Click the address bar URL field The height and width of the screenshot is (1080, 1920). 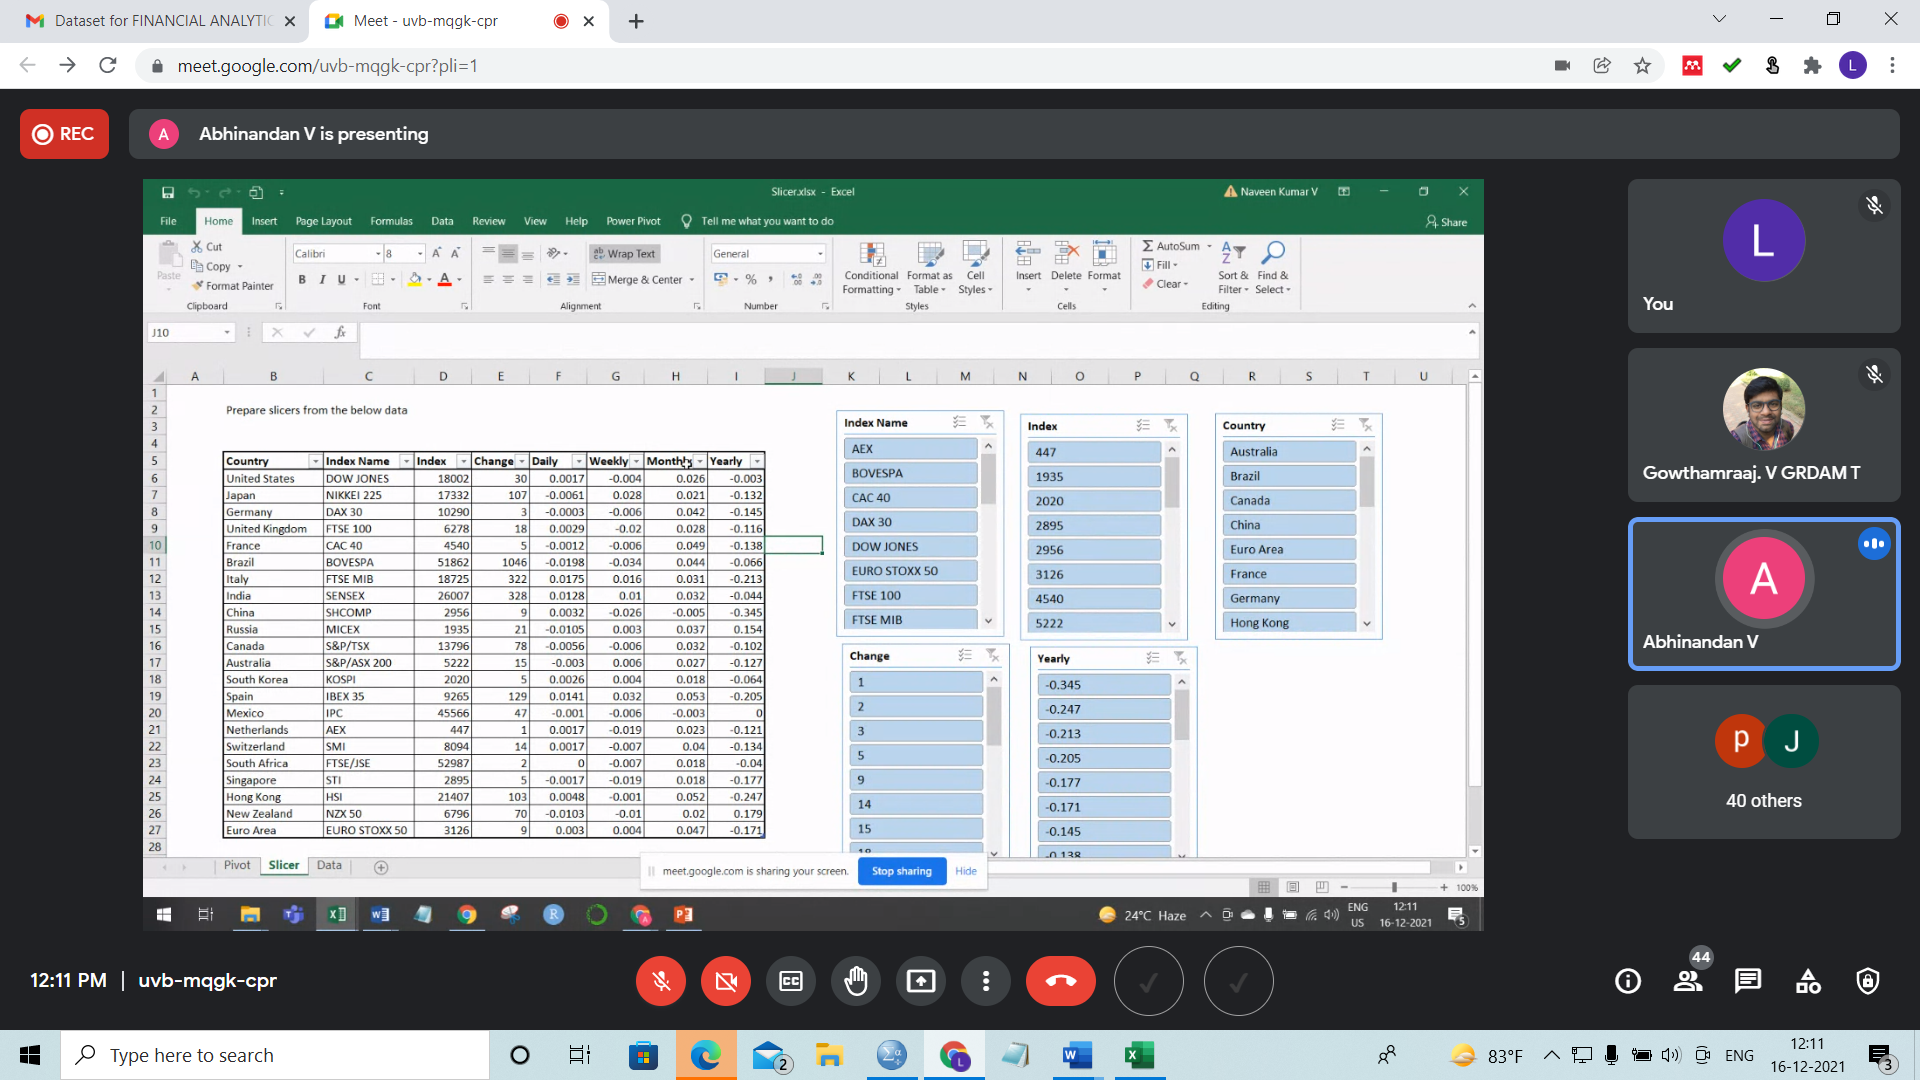coord(840,65)
